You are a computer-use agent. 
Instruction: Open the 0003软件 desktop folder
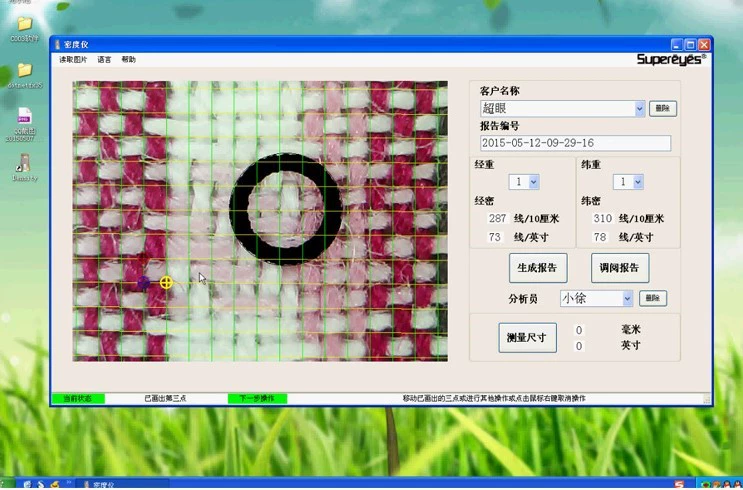point(24,29)
